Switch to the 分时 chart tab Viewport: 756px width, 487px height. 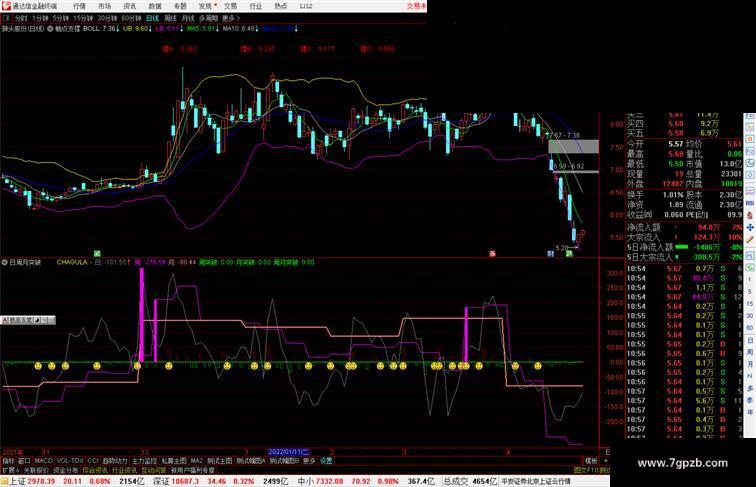coord(21,18)
